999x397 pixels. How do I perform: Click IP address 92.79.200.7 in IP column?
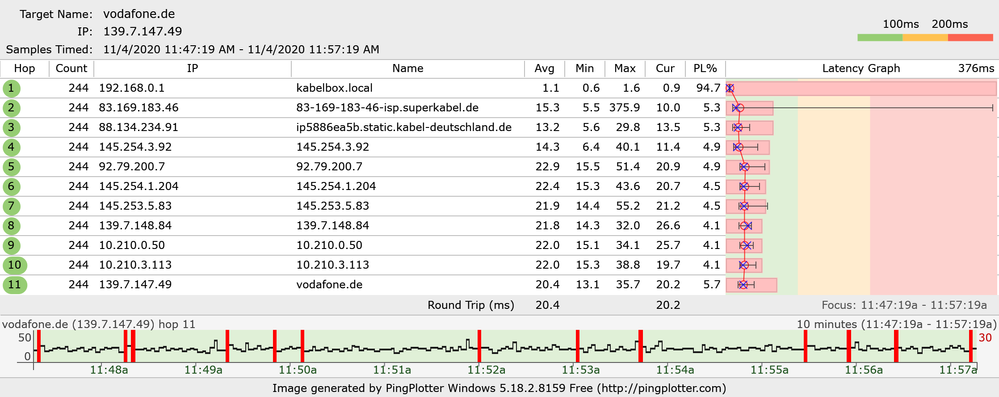pyautogui.click(x=131, y=167)
